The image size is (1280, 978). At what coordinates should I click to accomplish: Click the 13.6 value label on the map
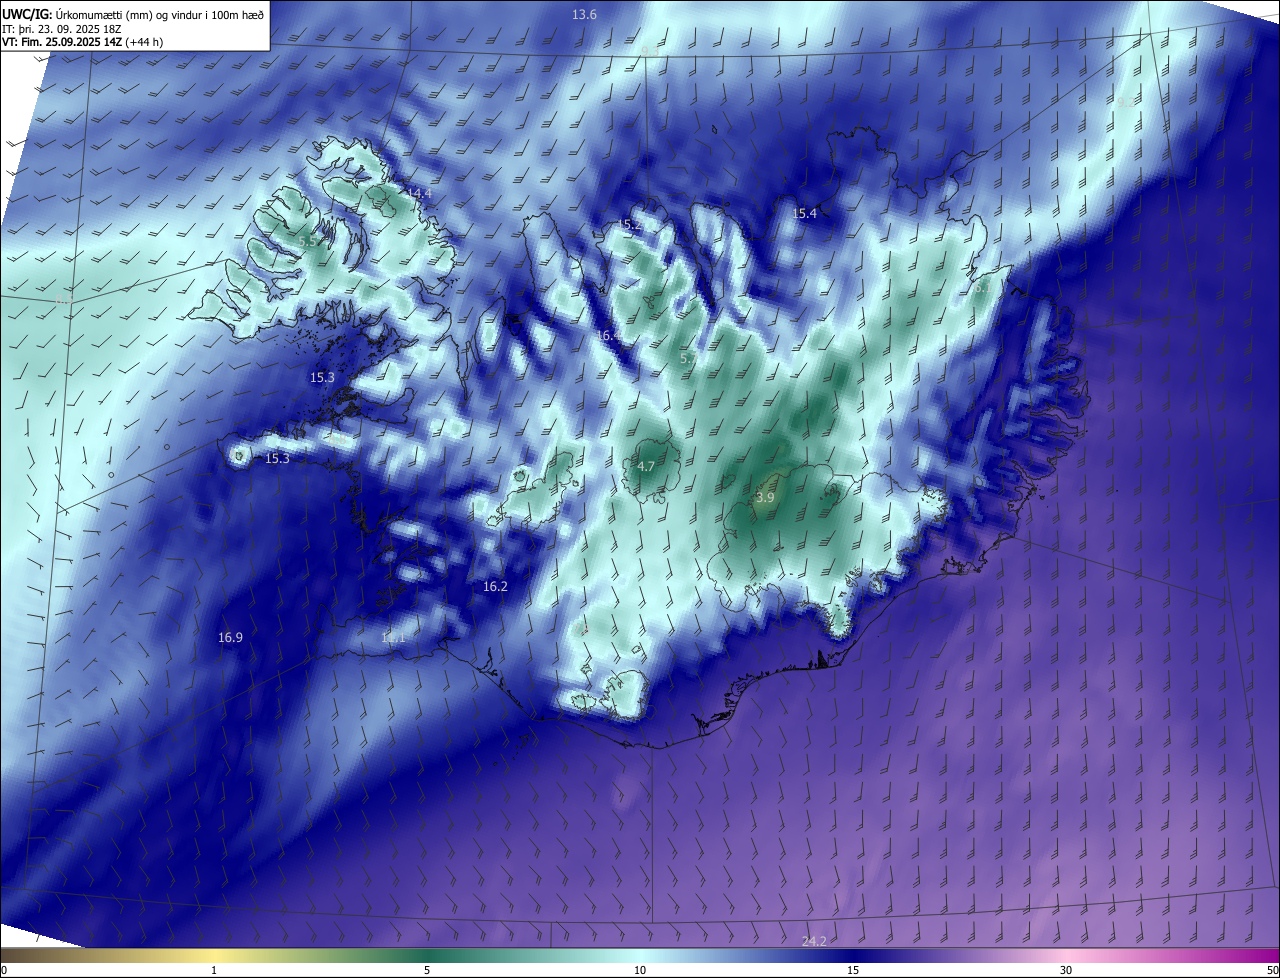[x=584, y=14]
